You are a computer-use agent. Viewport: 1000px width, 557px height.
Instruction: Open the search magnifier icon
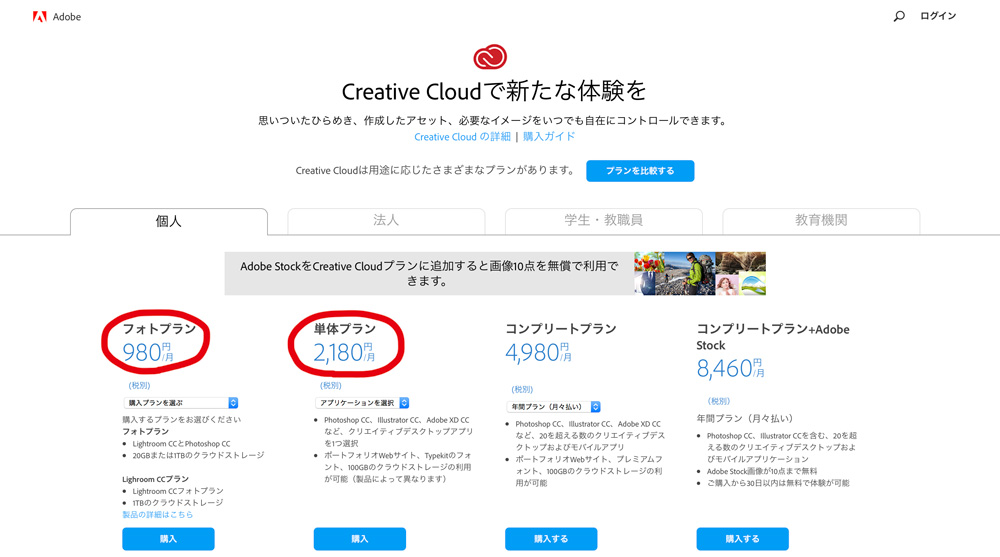(899, 16)
